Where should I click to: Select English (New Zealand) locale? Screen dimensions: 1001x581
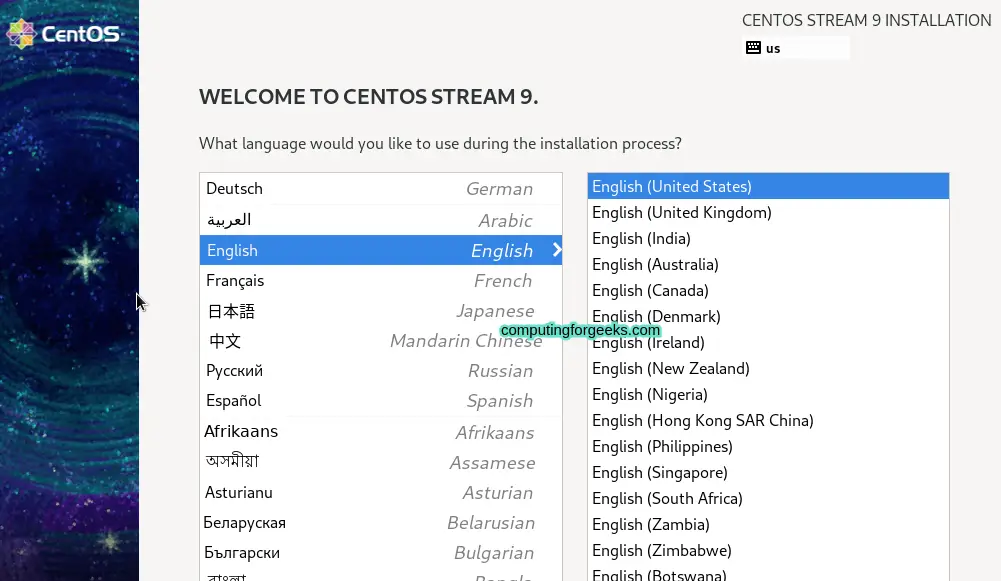pos(768,368)
